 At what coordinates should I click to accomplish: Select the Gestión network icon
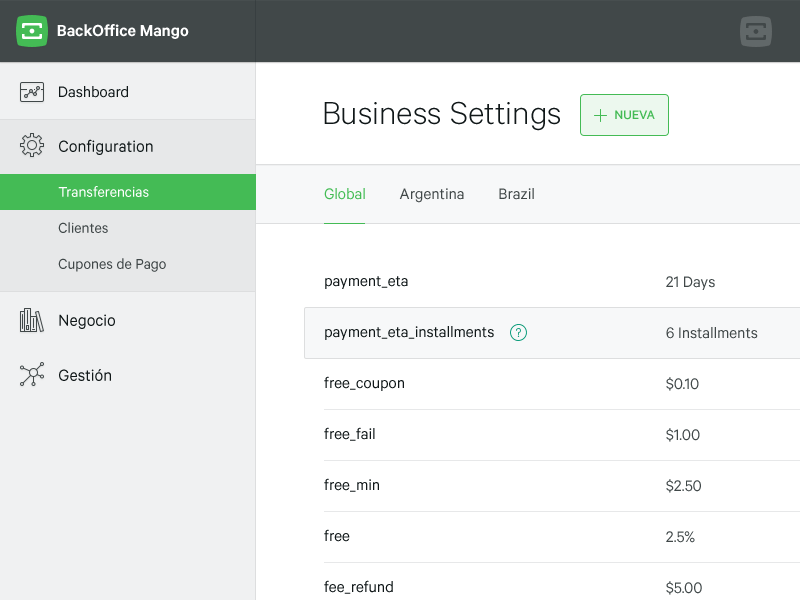[x=31, y=375]
